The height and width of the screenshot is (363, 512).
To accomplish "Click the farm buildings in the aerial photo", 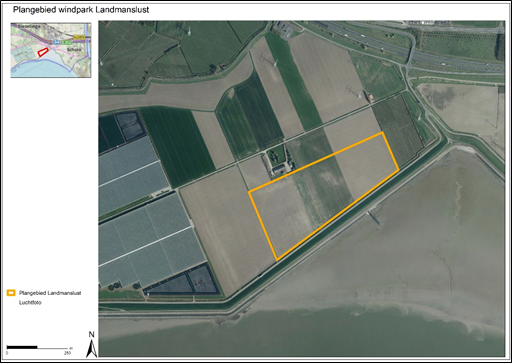I will point(282,168).
